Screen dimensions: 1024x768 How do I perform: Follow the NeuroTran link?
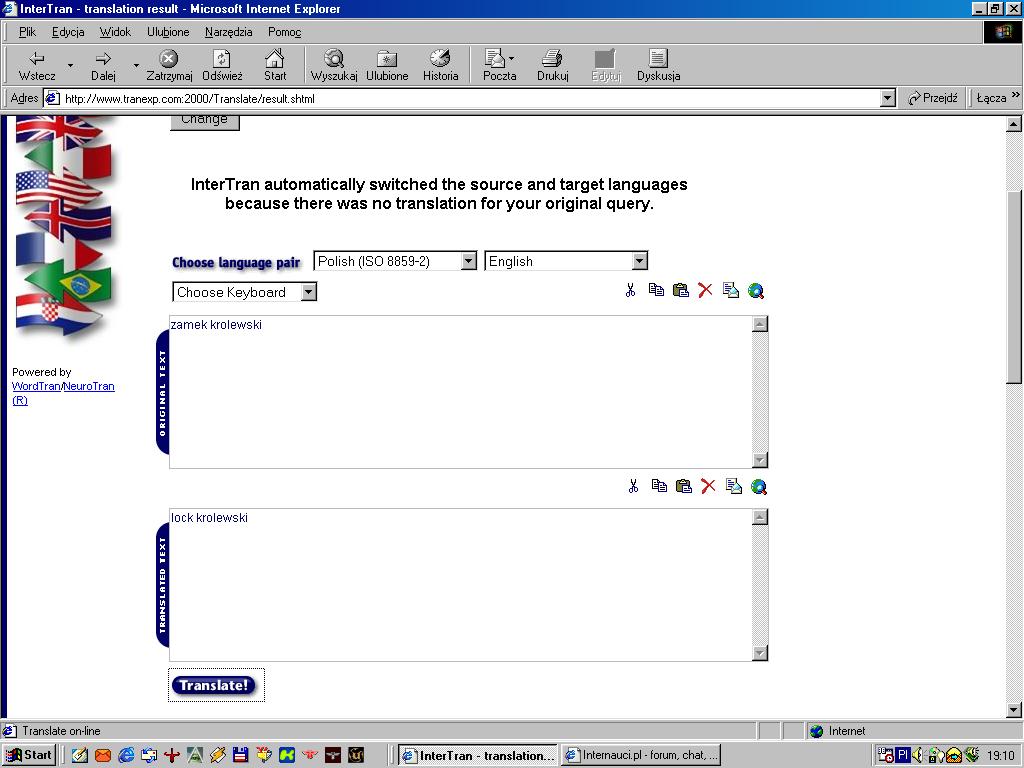pos(89,386)
